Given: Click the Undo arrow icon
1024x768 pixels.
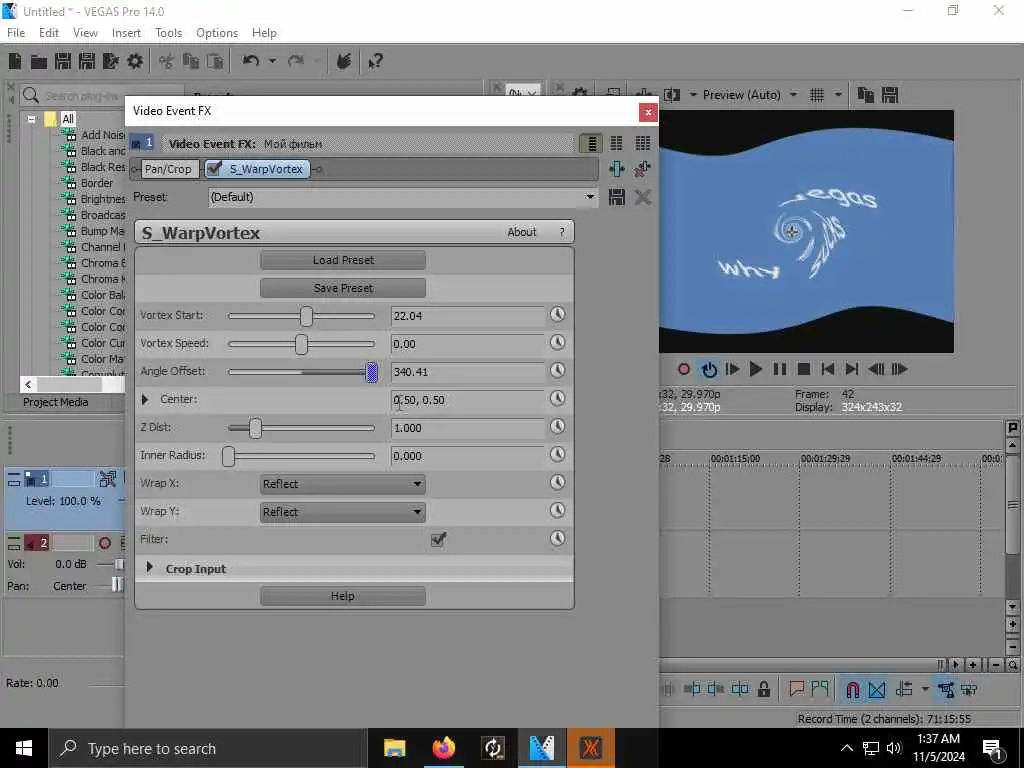Looking at the screenshot, I should point(251,61).
